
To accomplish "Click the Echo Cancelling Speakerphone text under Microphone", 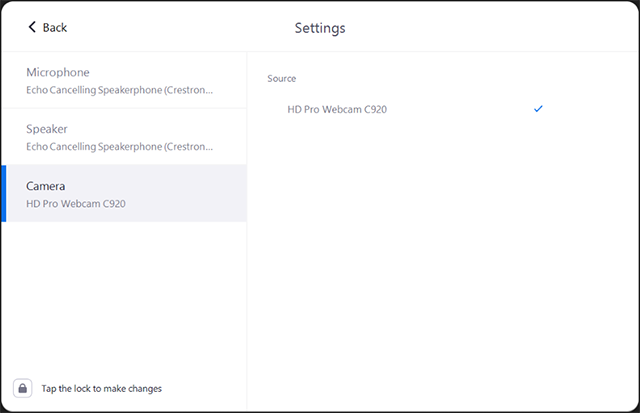I will (120, 90).
